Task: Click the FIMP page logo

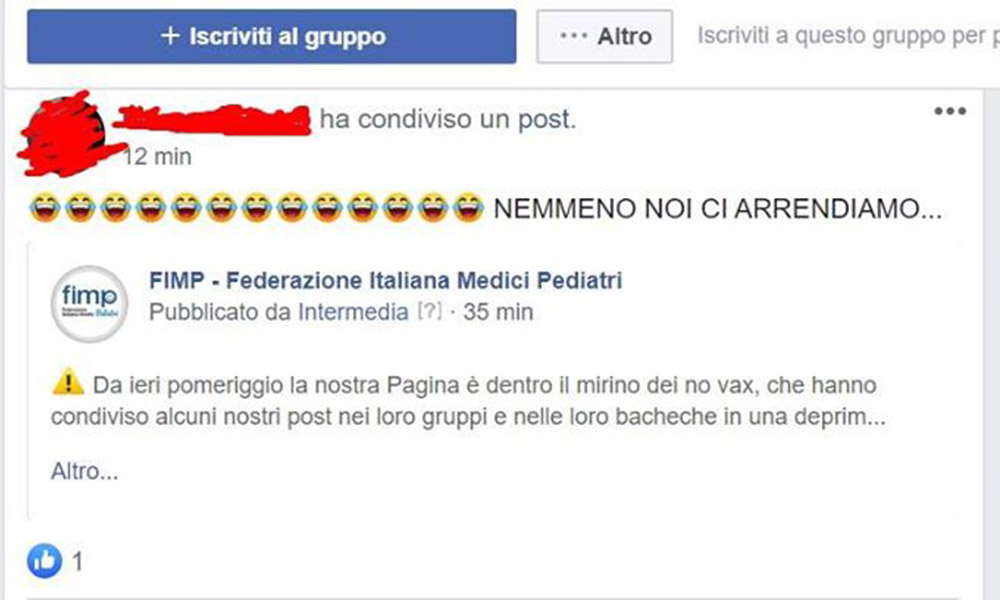Action: pyautogui.click(x=89, y=304)
